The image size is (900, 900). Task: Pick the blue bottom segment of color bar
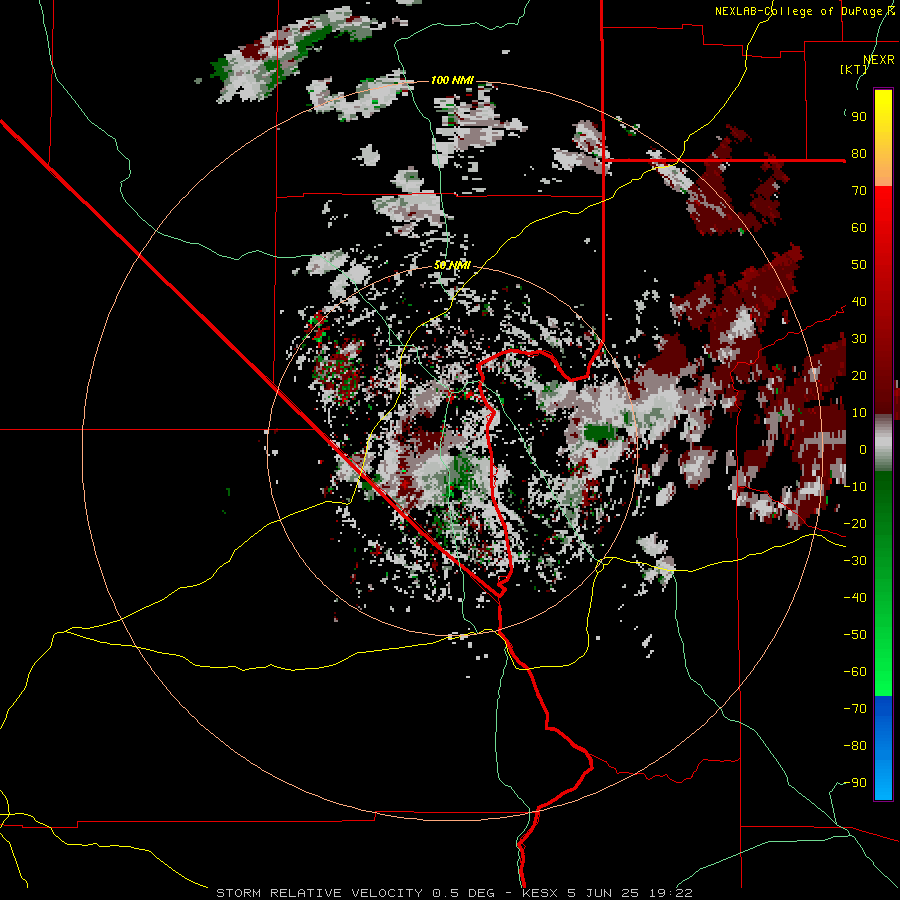coord(883,748)
